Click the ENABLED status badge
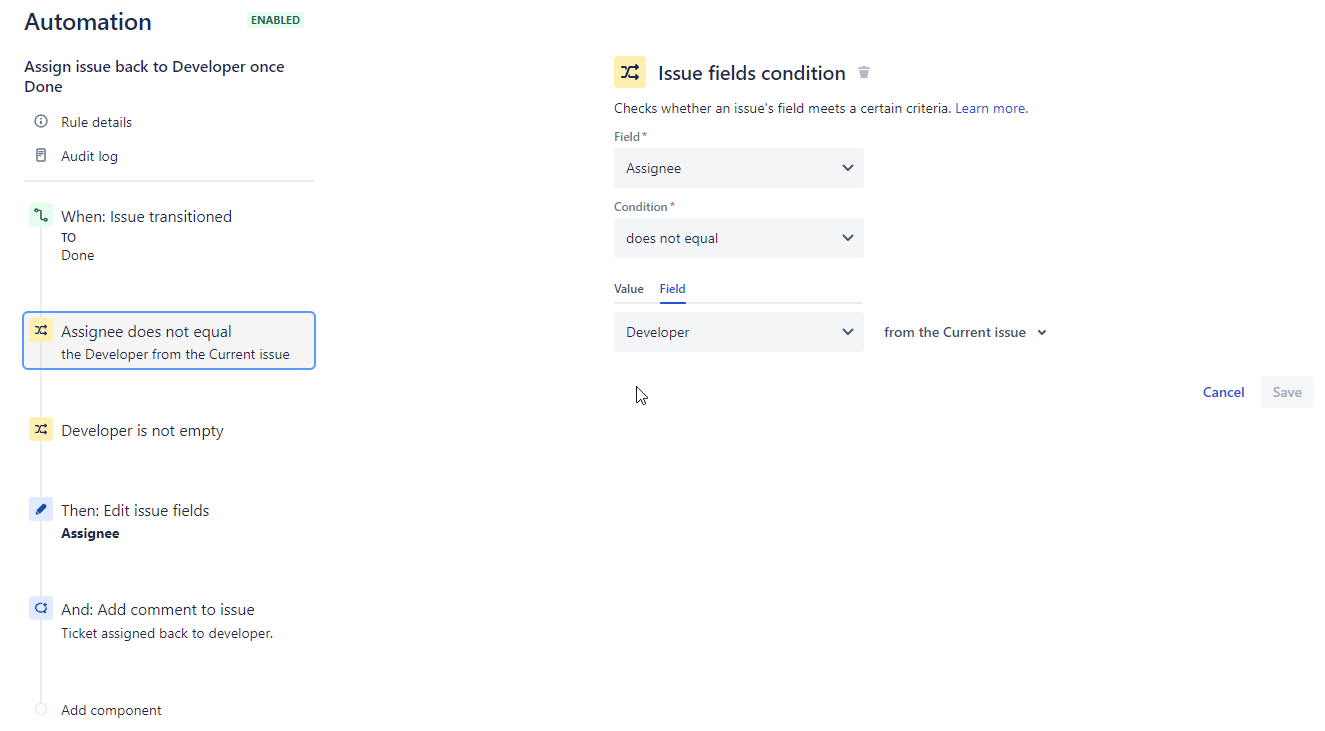This screenshot has height=731, width=1325. tap(275, 20)
